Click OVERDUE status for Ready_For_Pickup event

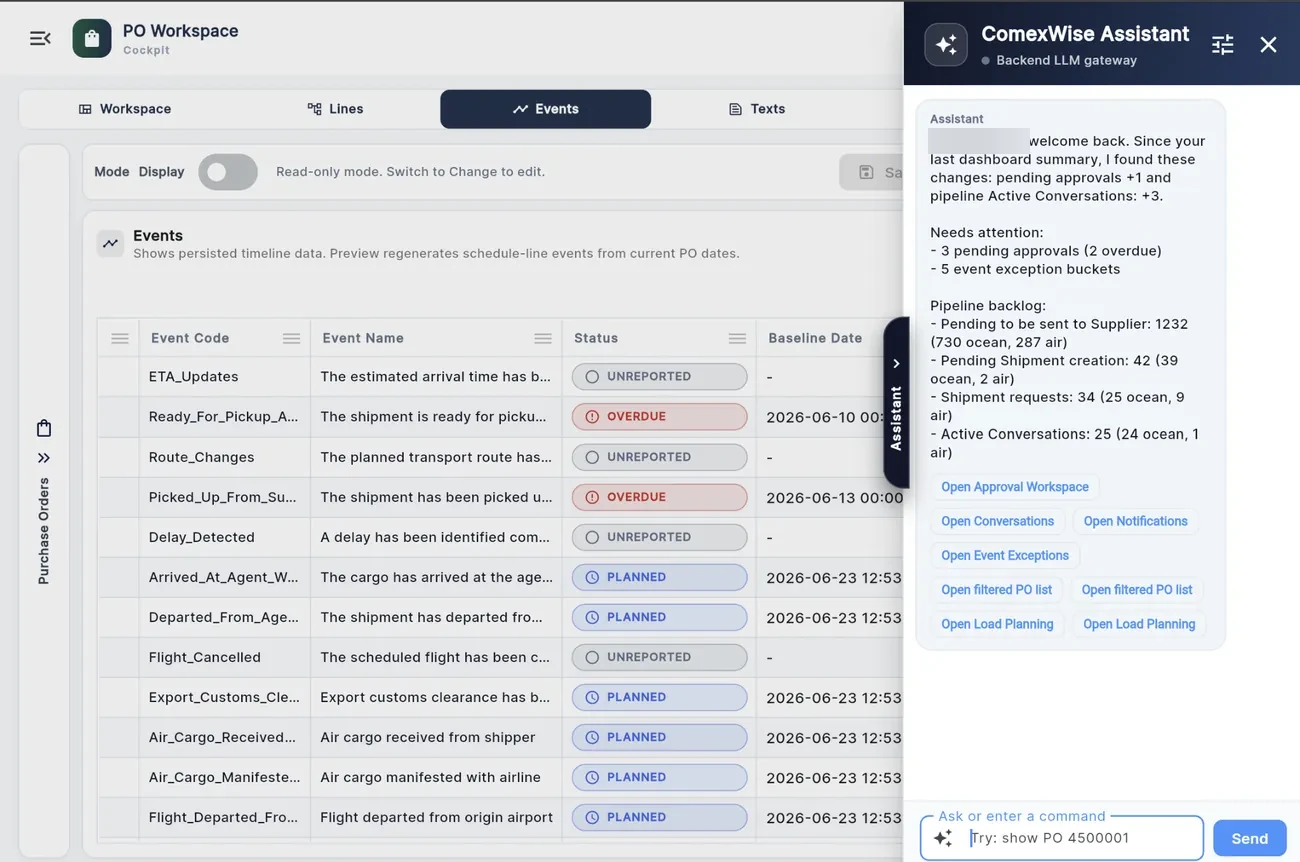pos(659,417)
